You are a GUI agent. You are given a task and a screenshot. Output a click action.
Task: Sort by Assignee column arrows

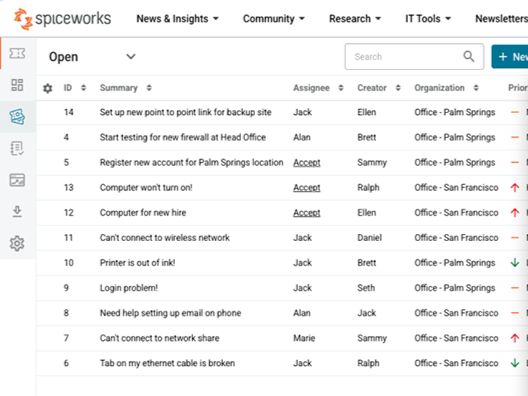click(341, 88)
